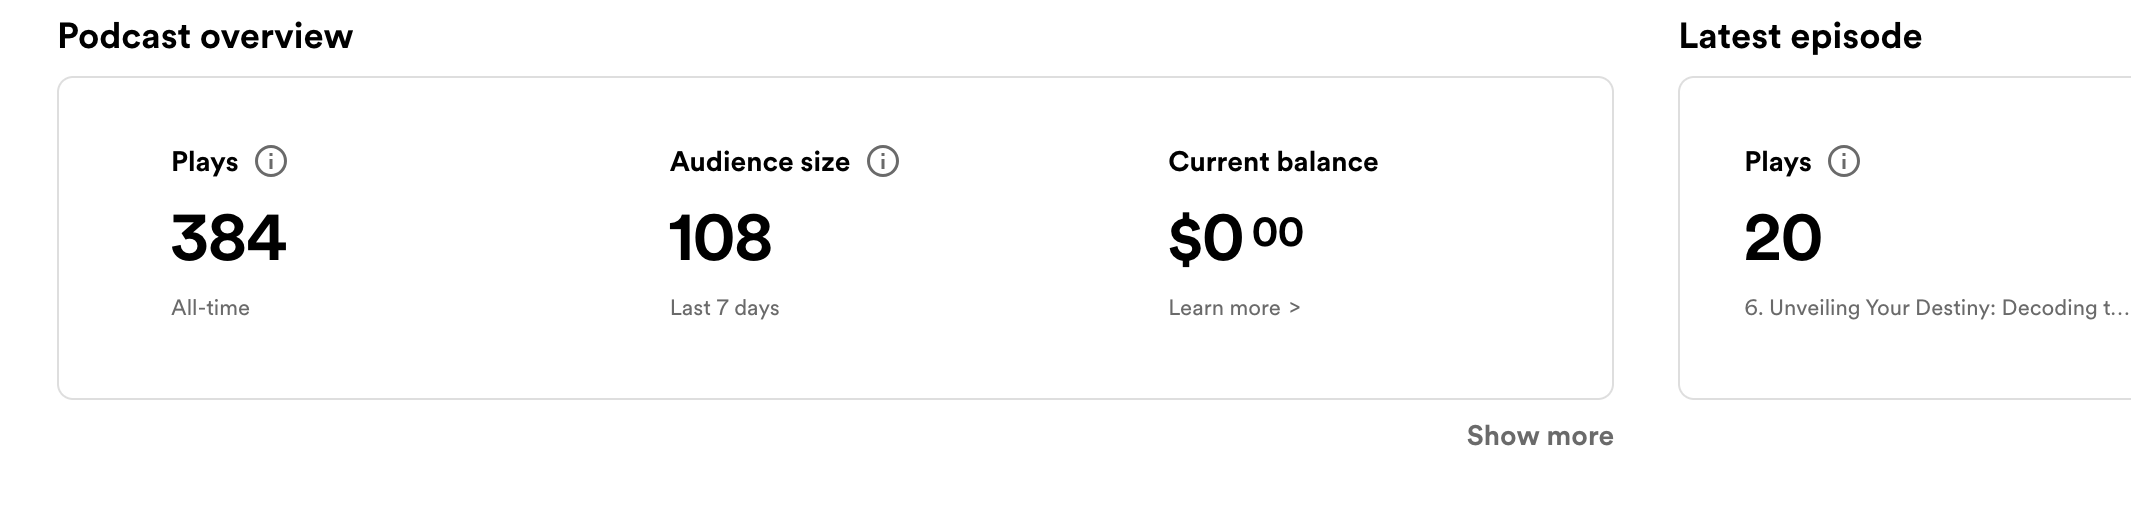Click the Plays label in Latest episode card
Screen dimensions: 2131x524
click(x=1777, y=162)
